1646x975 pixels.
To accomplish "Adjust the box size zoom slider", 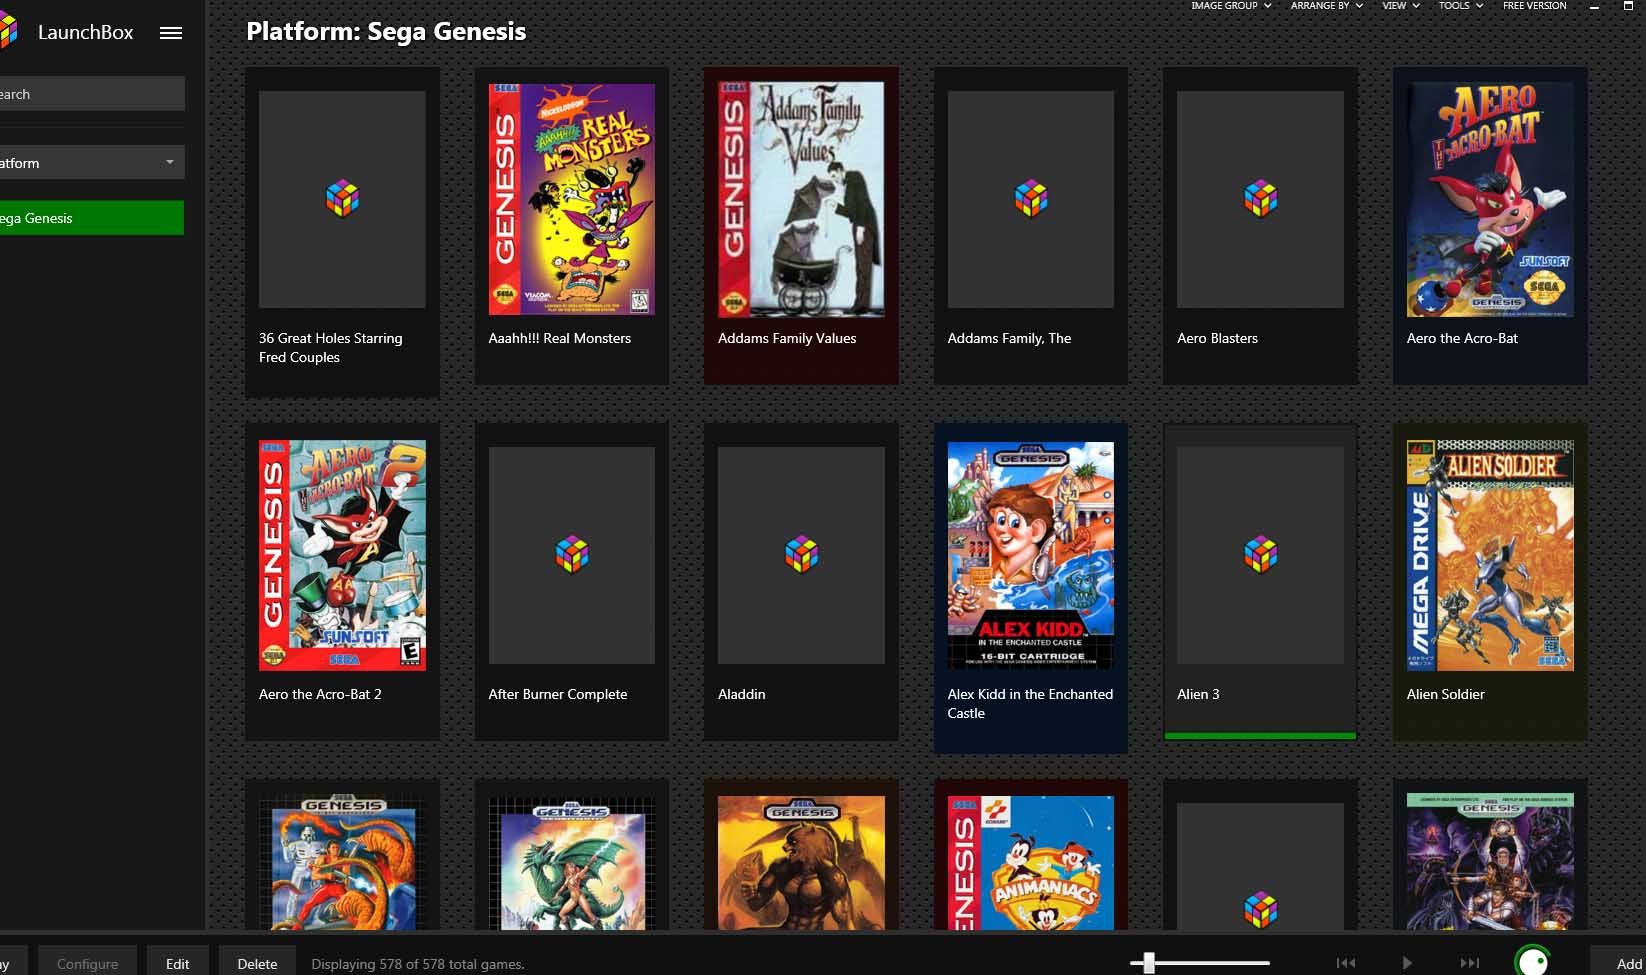I will click(1200, 963).
